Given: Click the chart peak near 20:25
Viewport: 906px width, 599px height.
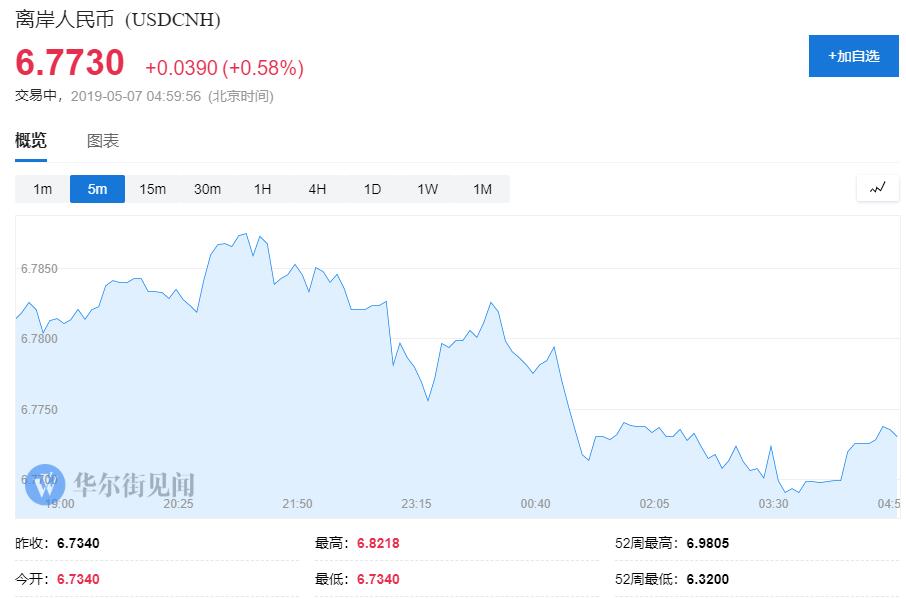Looking at the screenshot, I should (245, 234).
